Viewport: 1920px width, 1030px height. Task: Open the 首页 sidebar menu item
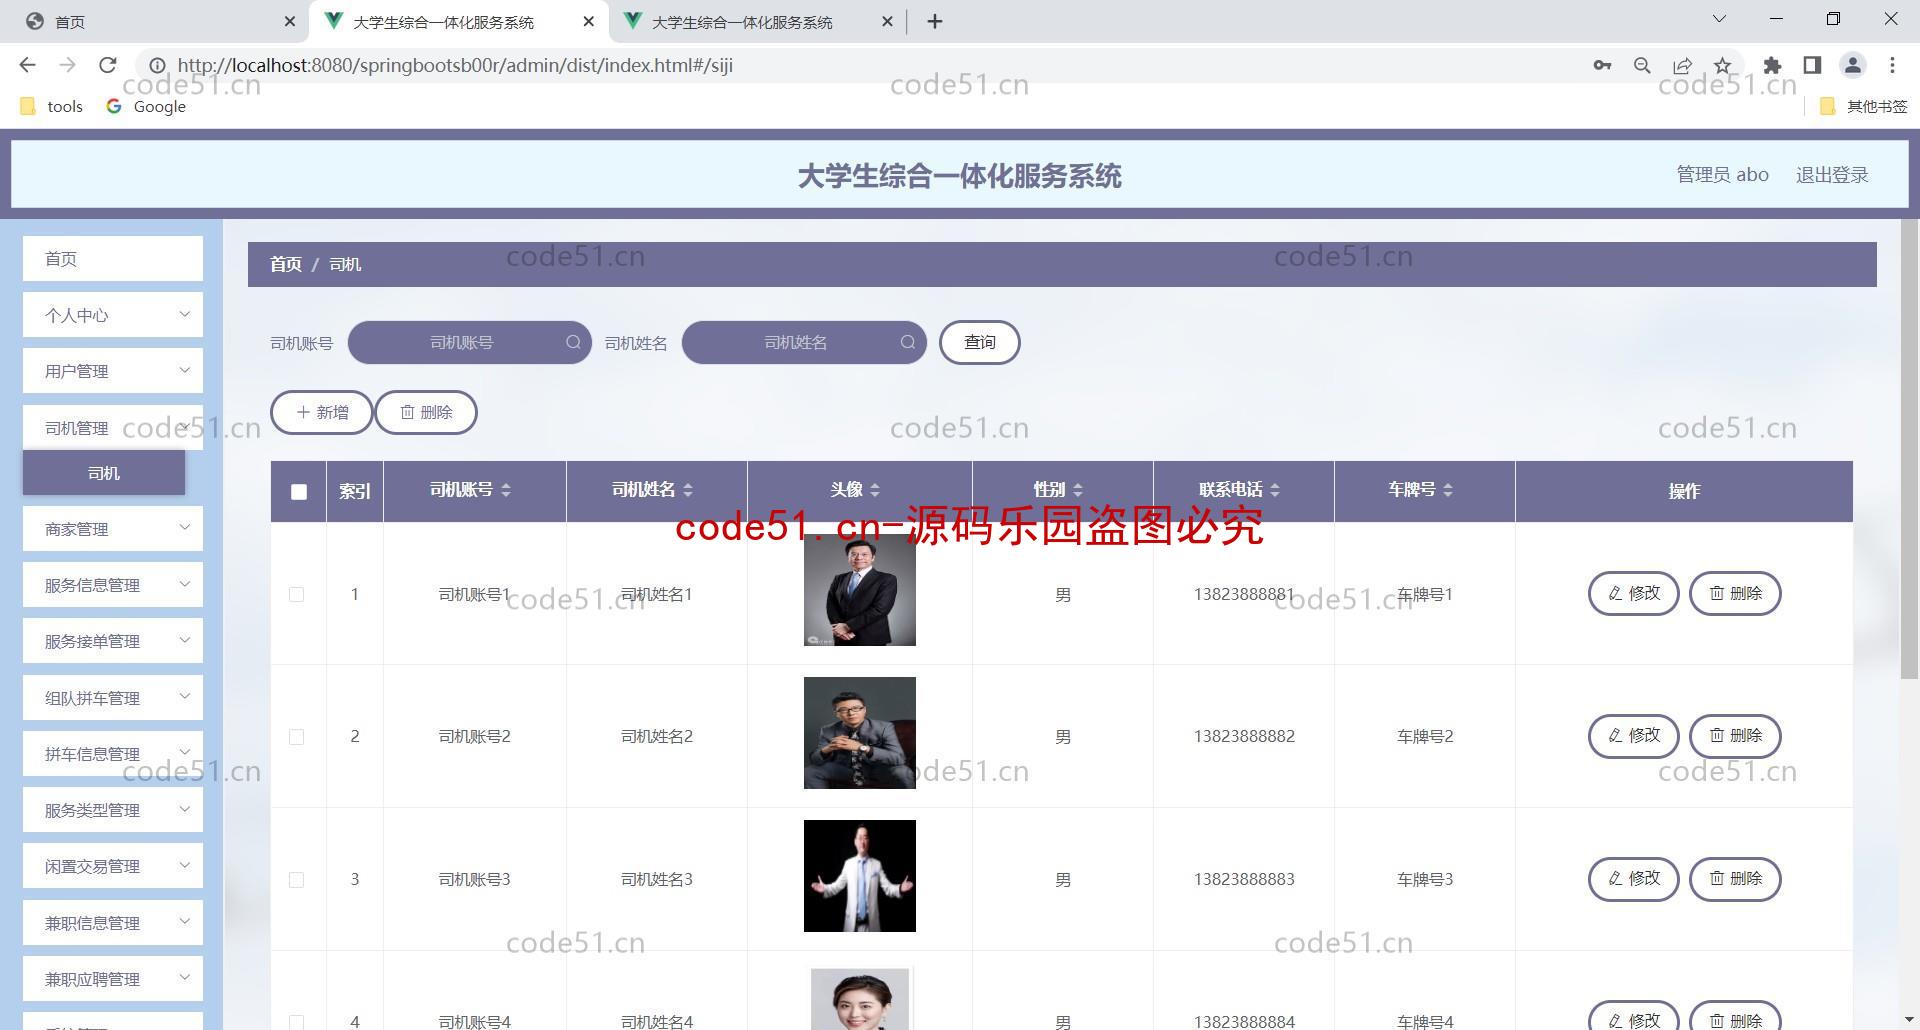pos(113,259)
